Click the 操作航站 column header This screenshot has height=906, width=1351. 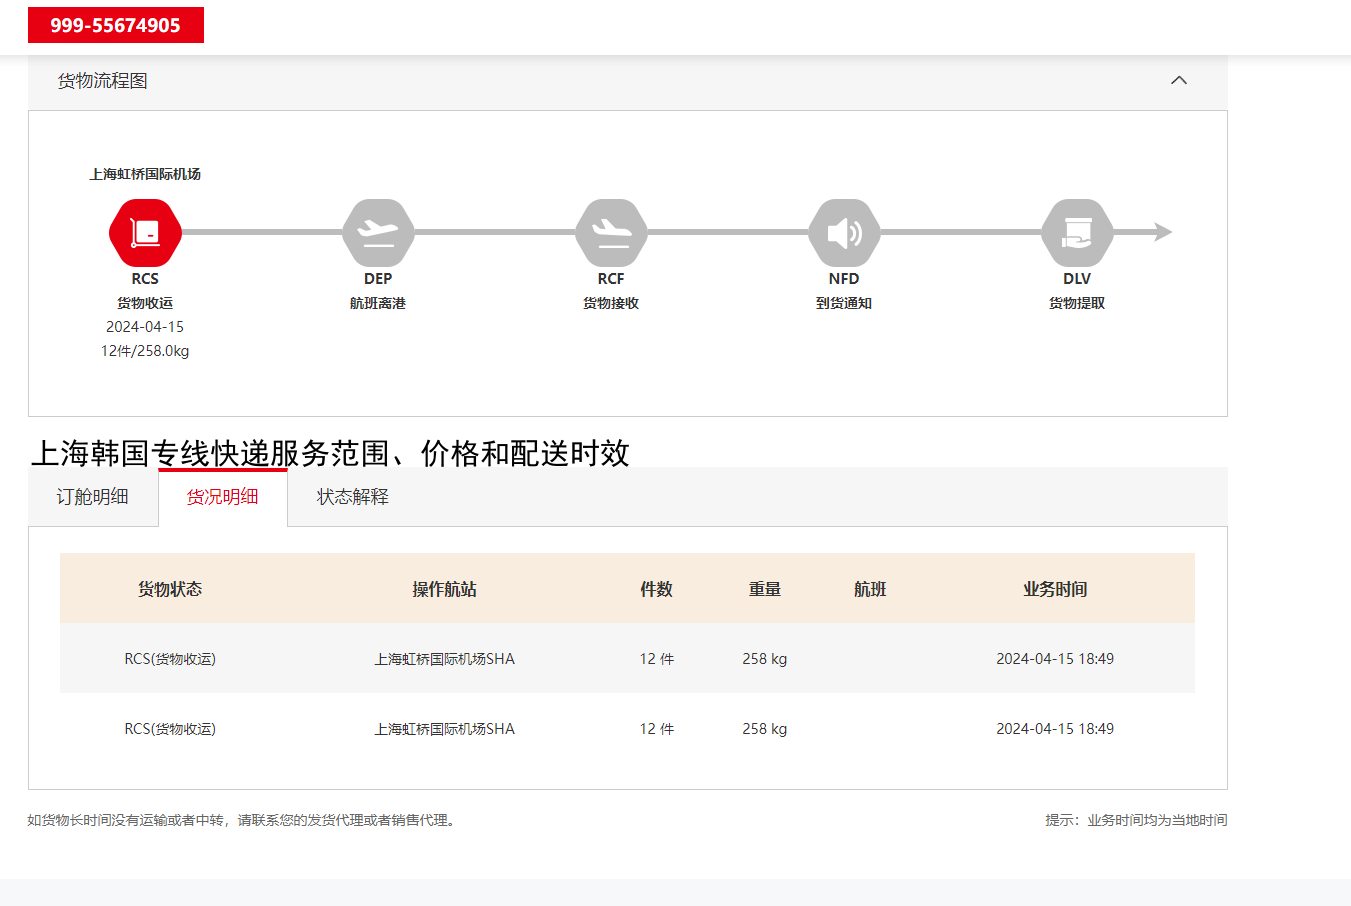444,589
